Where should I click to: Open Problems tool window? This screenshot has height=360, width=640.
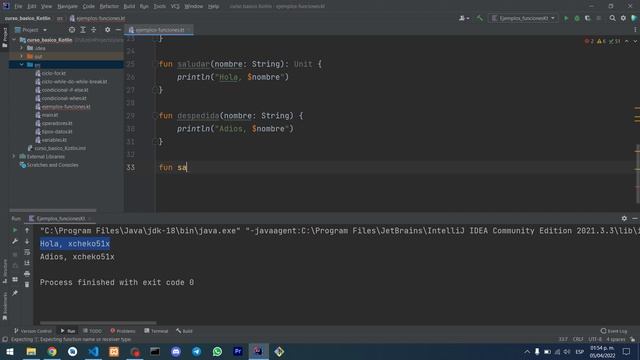coord(122,331)
